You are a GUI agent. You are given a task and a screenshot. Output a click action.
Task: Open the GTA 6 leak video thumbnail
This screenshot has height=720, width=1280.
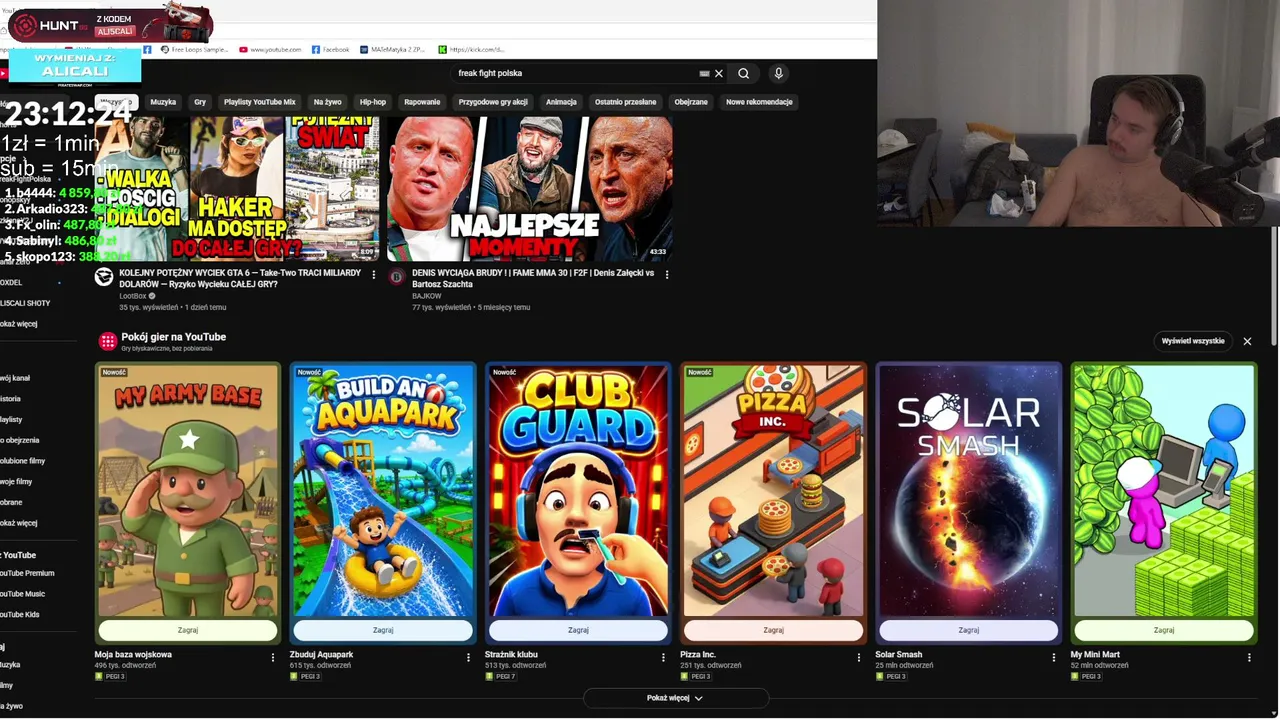click(237, 188)
